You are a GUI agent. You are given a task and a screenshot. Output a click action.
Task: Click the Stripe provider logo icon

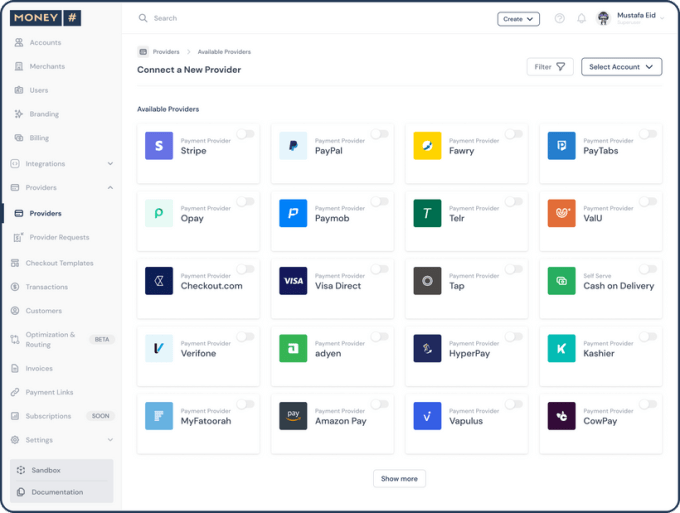159,146
